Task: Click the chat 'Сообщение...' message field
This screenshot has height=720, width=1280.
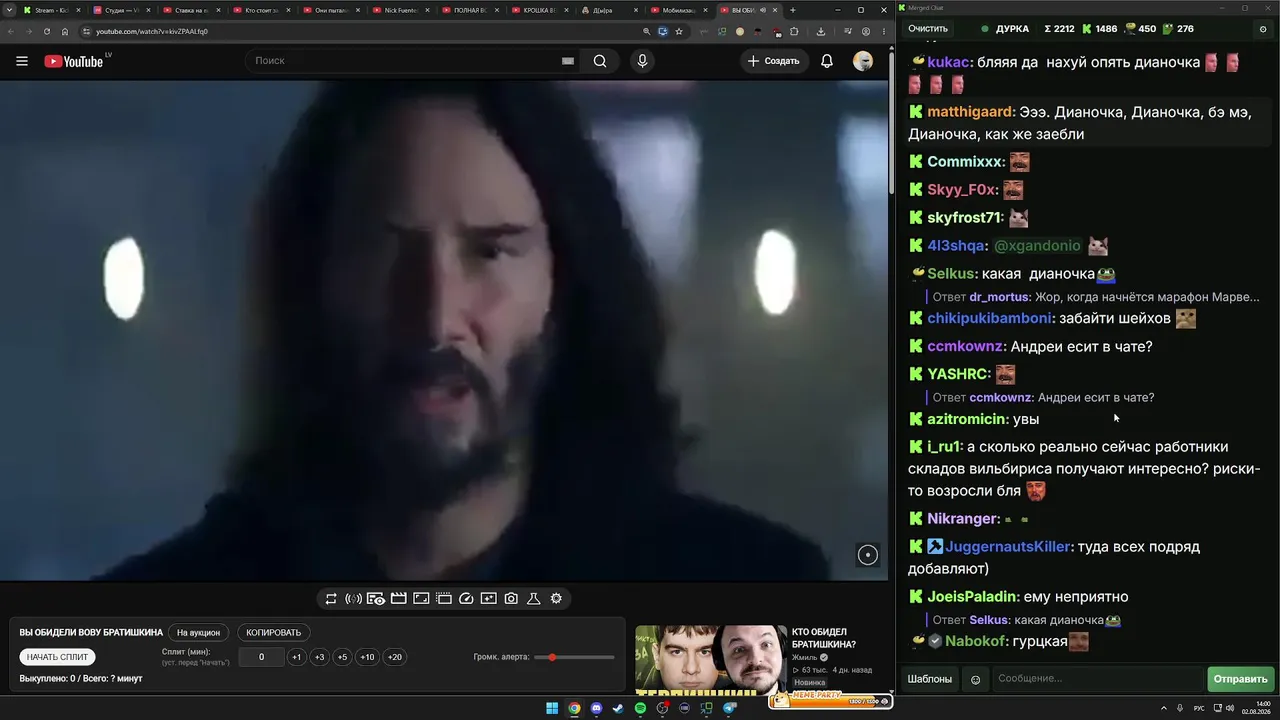Action: click(x=1097, y=680)
